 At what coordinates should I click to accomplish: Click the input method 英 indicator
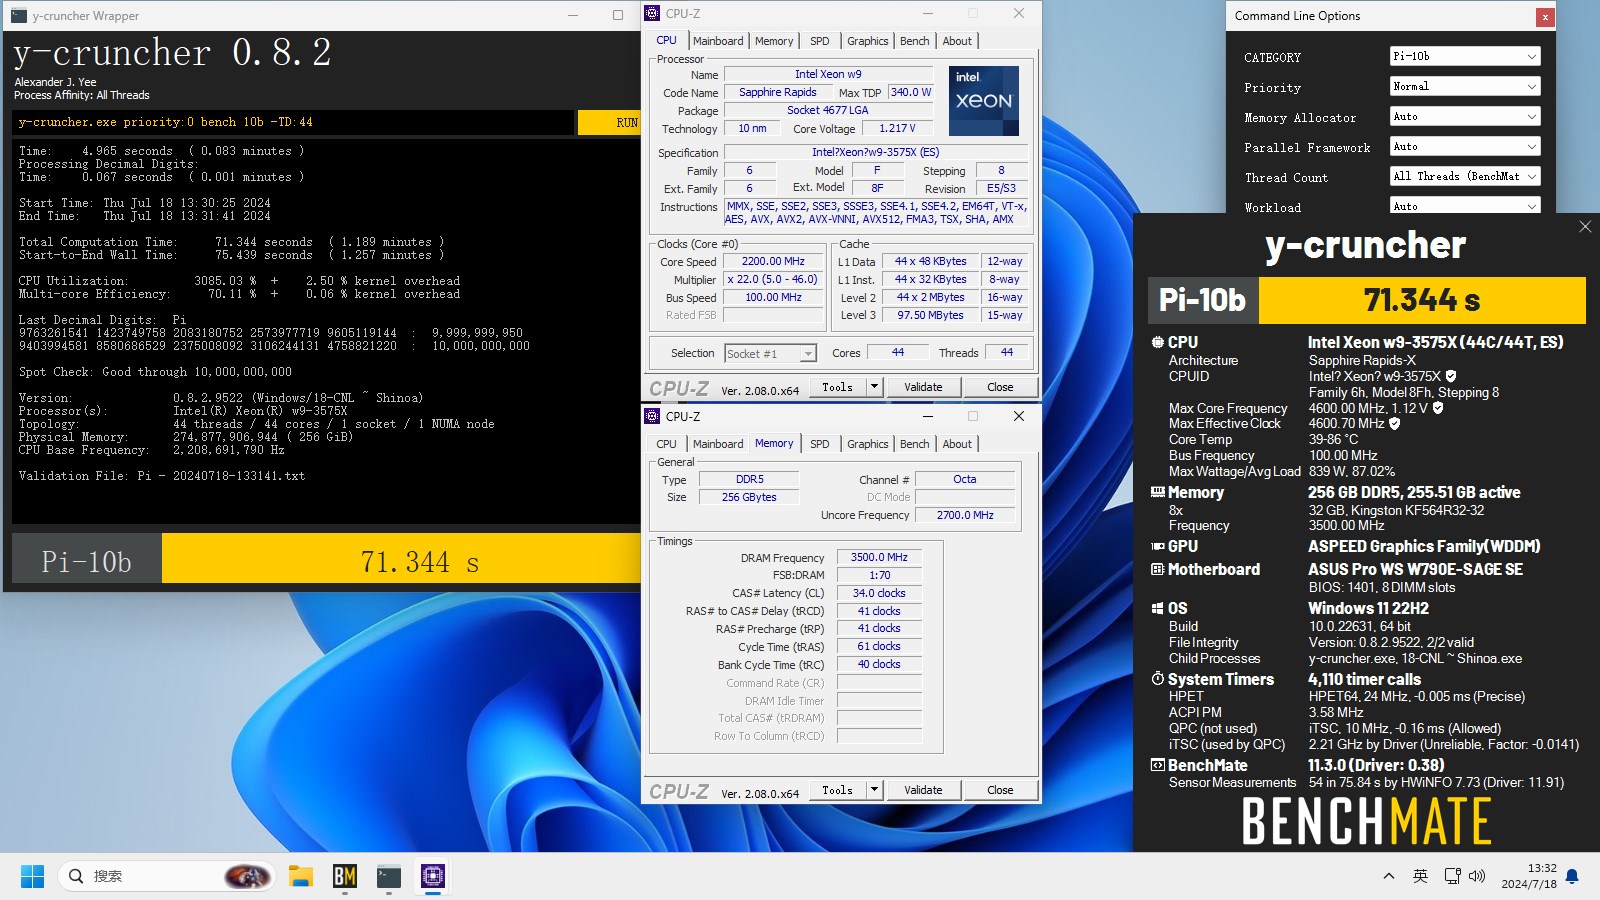pyautogui.click(x=1420, y=876)
